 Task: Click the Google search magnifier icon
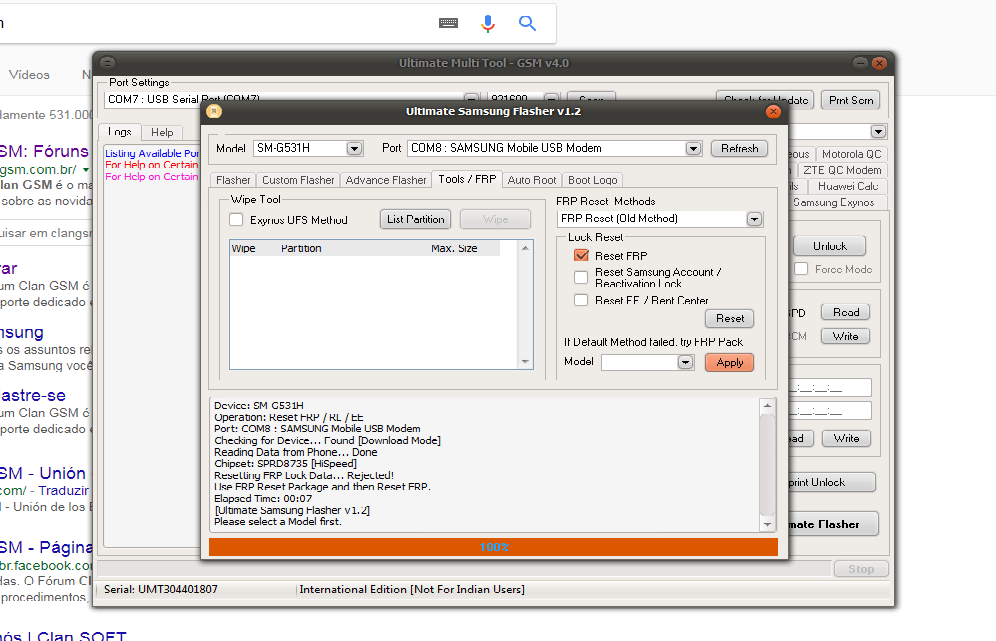pyautogui.click(x=527, y=24)
